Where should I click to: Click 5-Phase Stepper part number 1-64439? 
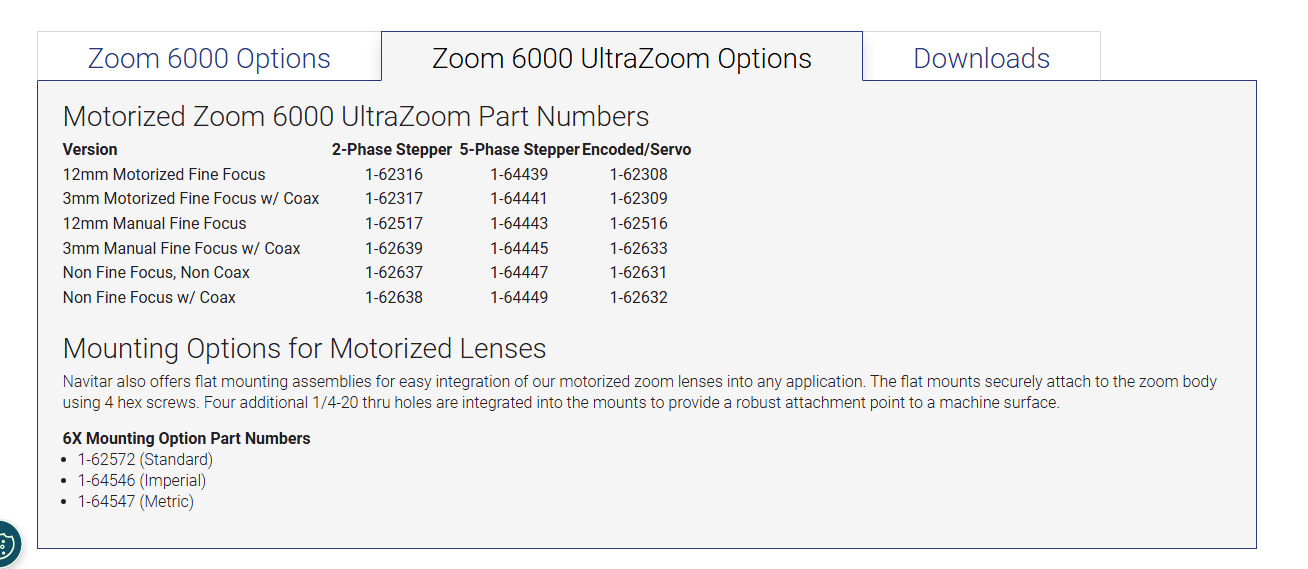(x=519, y=174)
